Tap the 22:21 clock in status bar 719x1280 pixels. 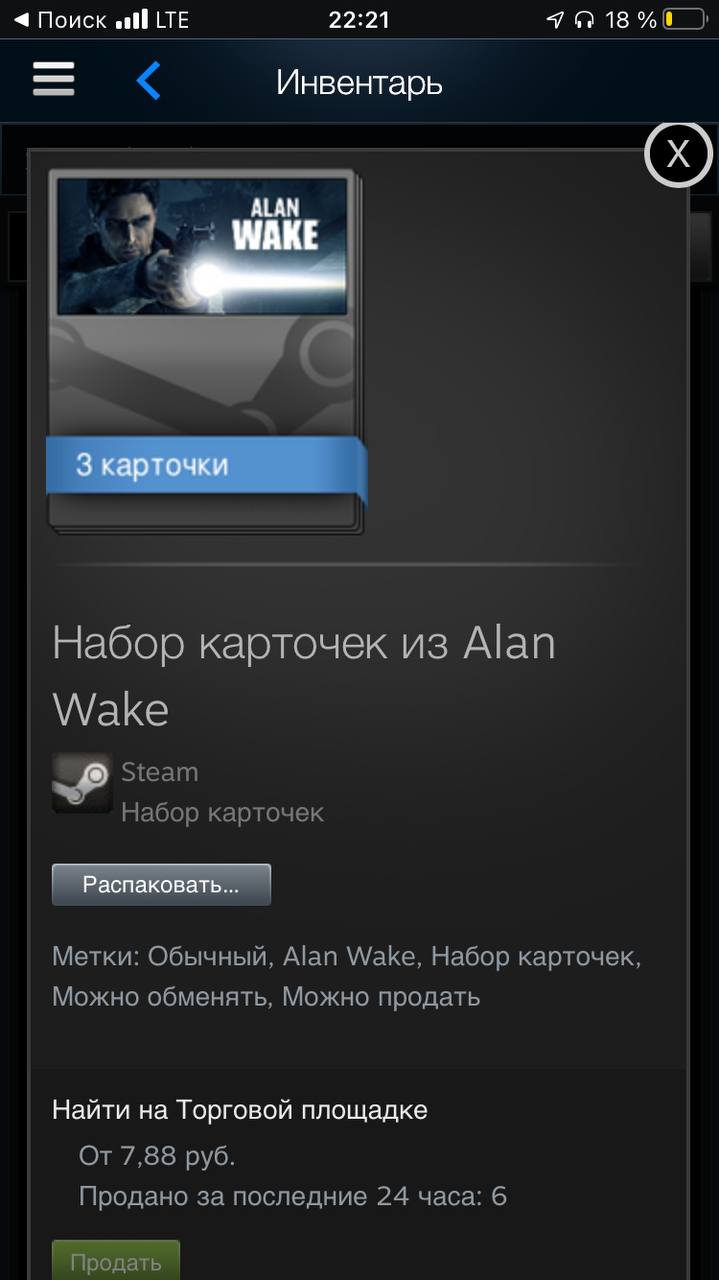click(359, 19)
